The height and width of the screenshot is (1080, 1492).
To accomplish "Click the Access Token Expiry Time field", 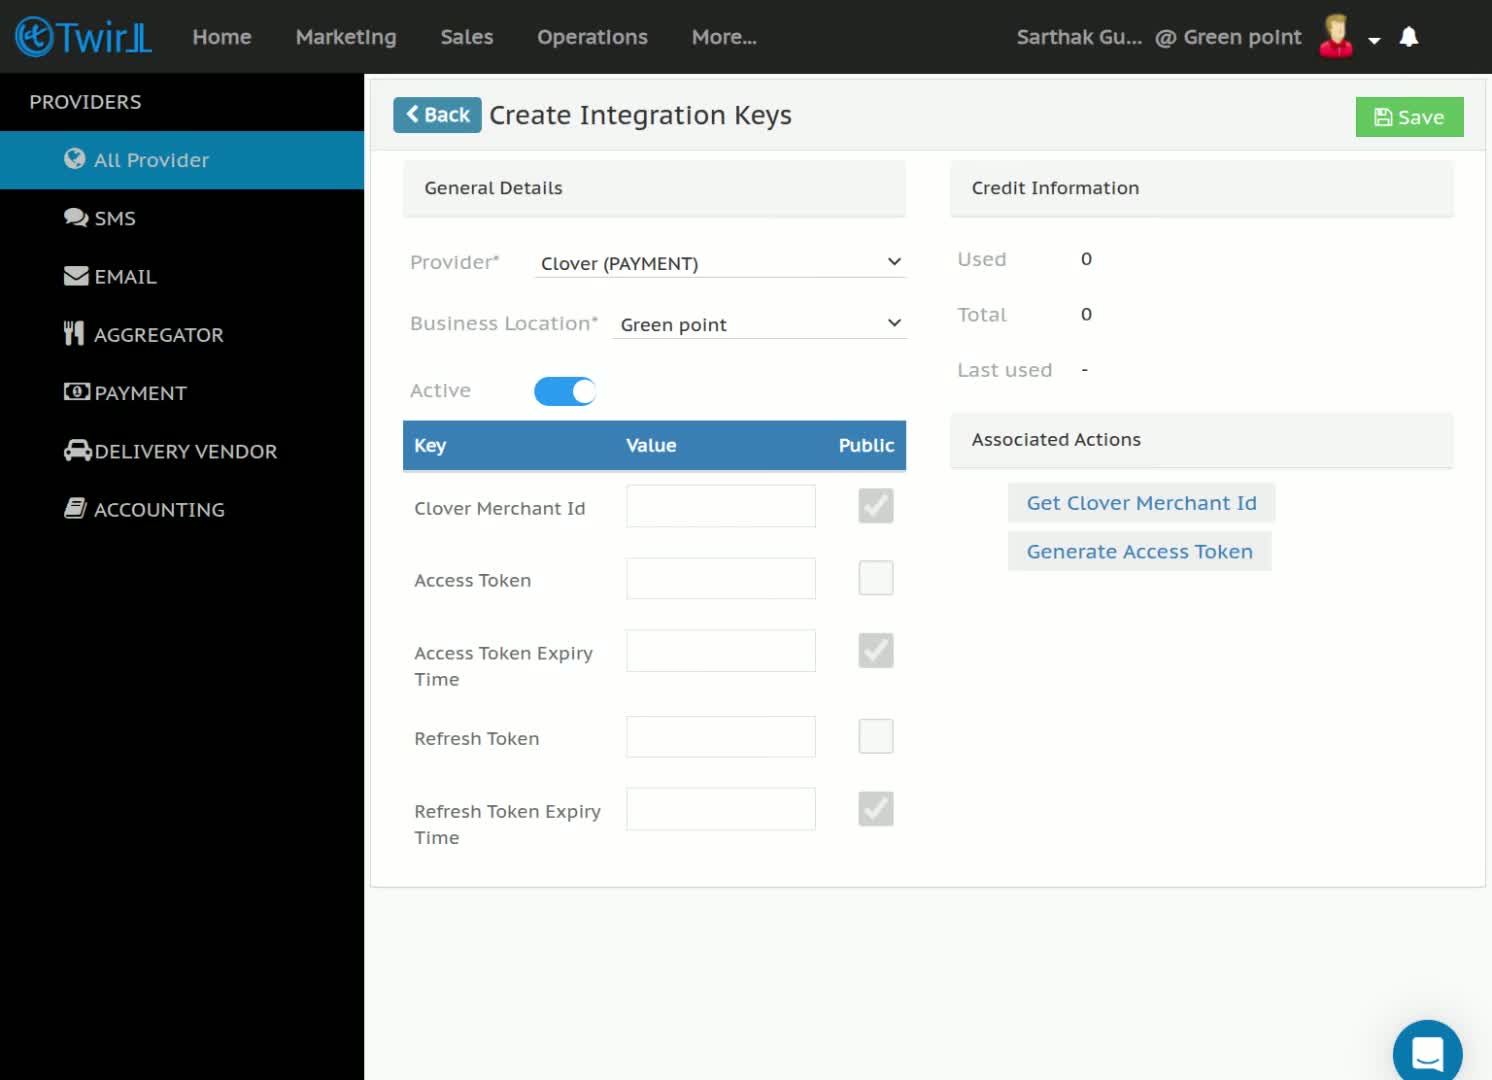I will coord(721,651).
